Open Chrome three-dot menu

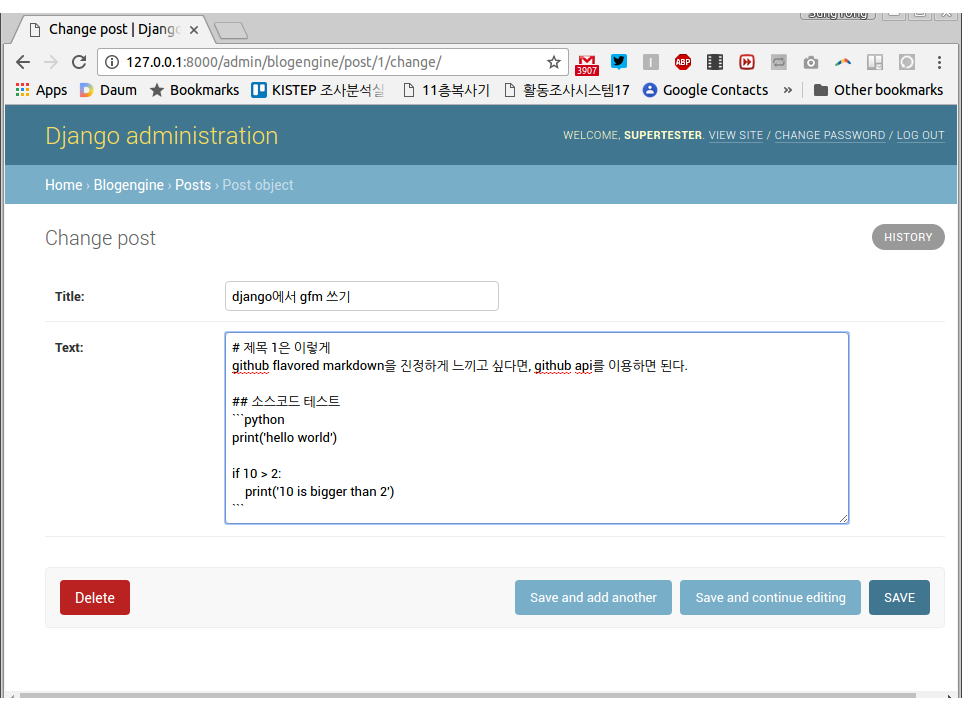[x=939, y=62]
